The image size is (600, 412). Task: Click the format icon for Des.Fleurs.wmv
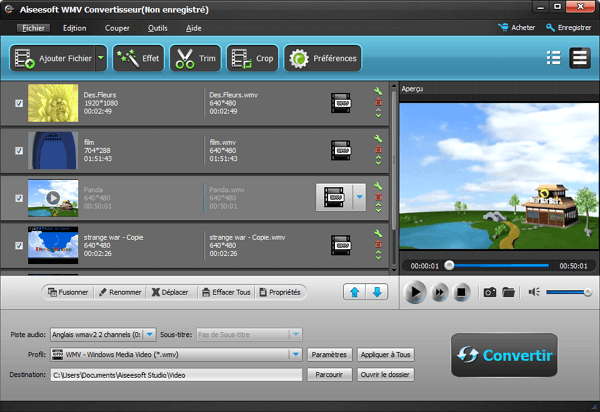[341, 103]
